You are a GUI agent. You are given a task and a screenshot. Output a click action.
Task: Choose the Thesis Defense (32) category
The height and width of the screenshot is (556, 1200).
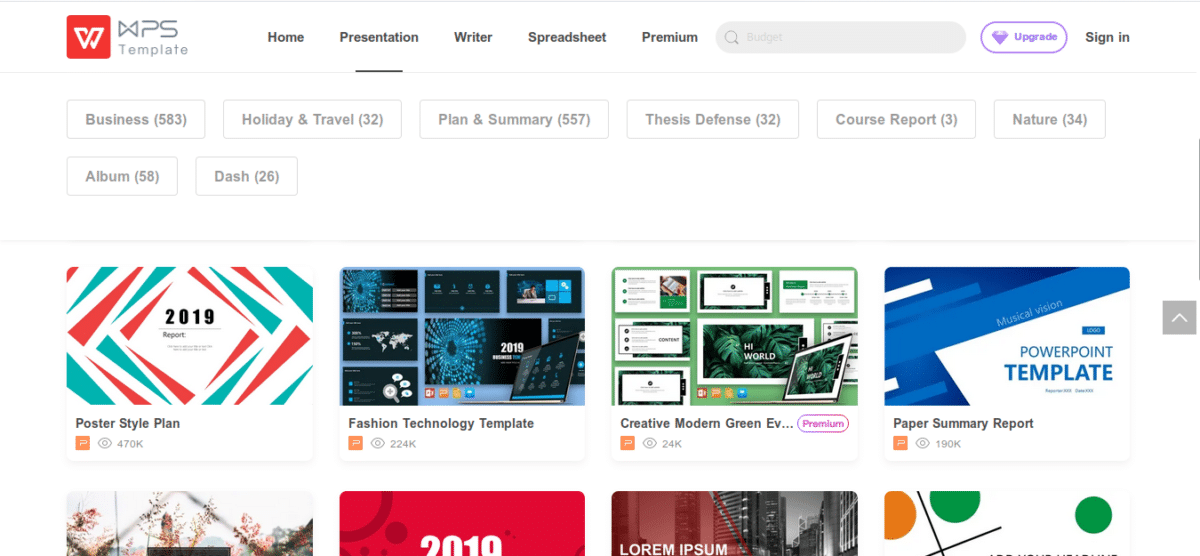coord(713,119)
